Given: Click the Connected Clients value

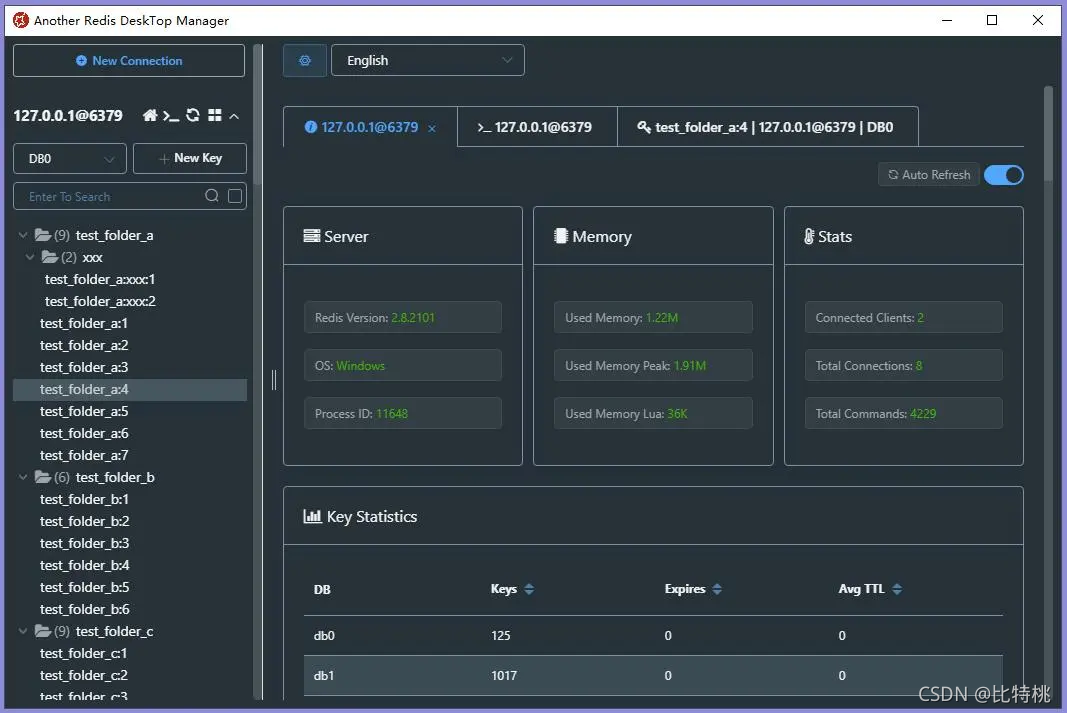Looking at the screenshot, I should [921, 318].
